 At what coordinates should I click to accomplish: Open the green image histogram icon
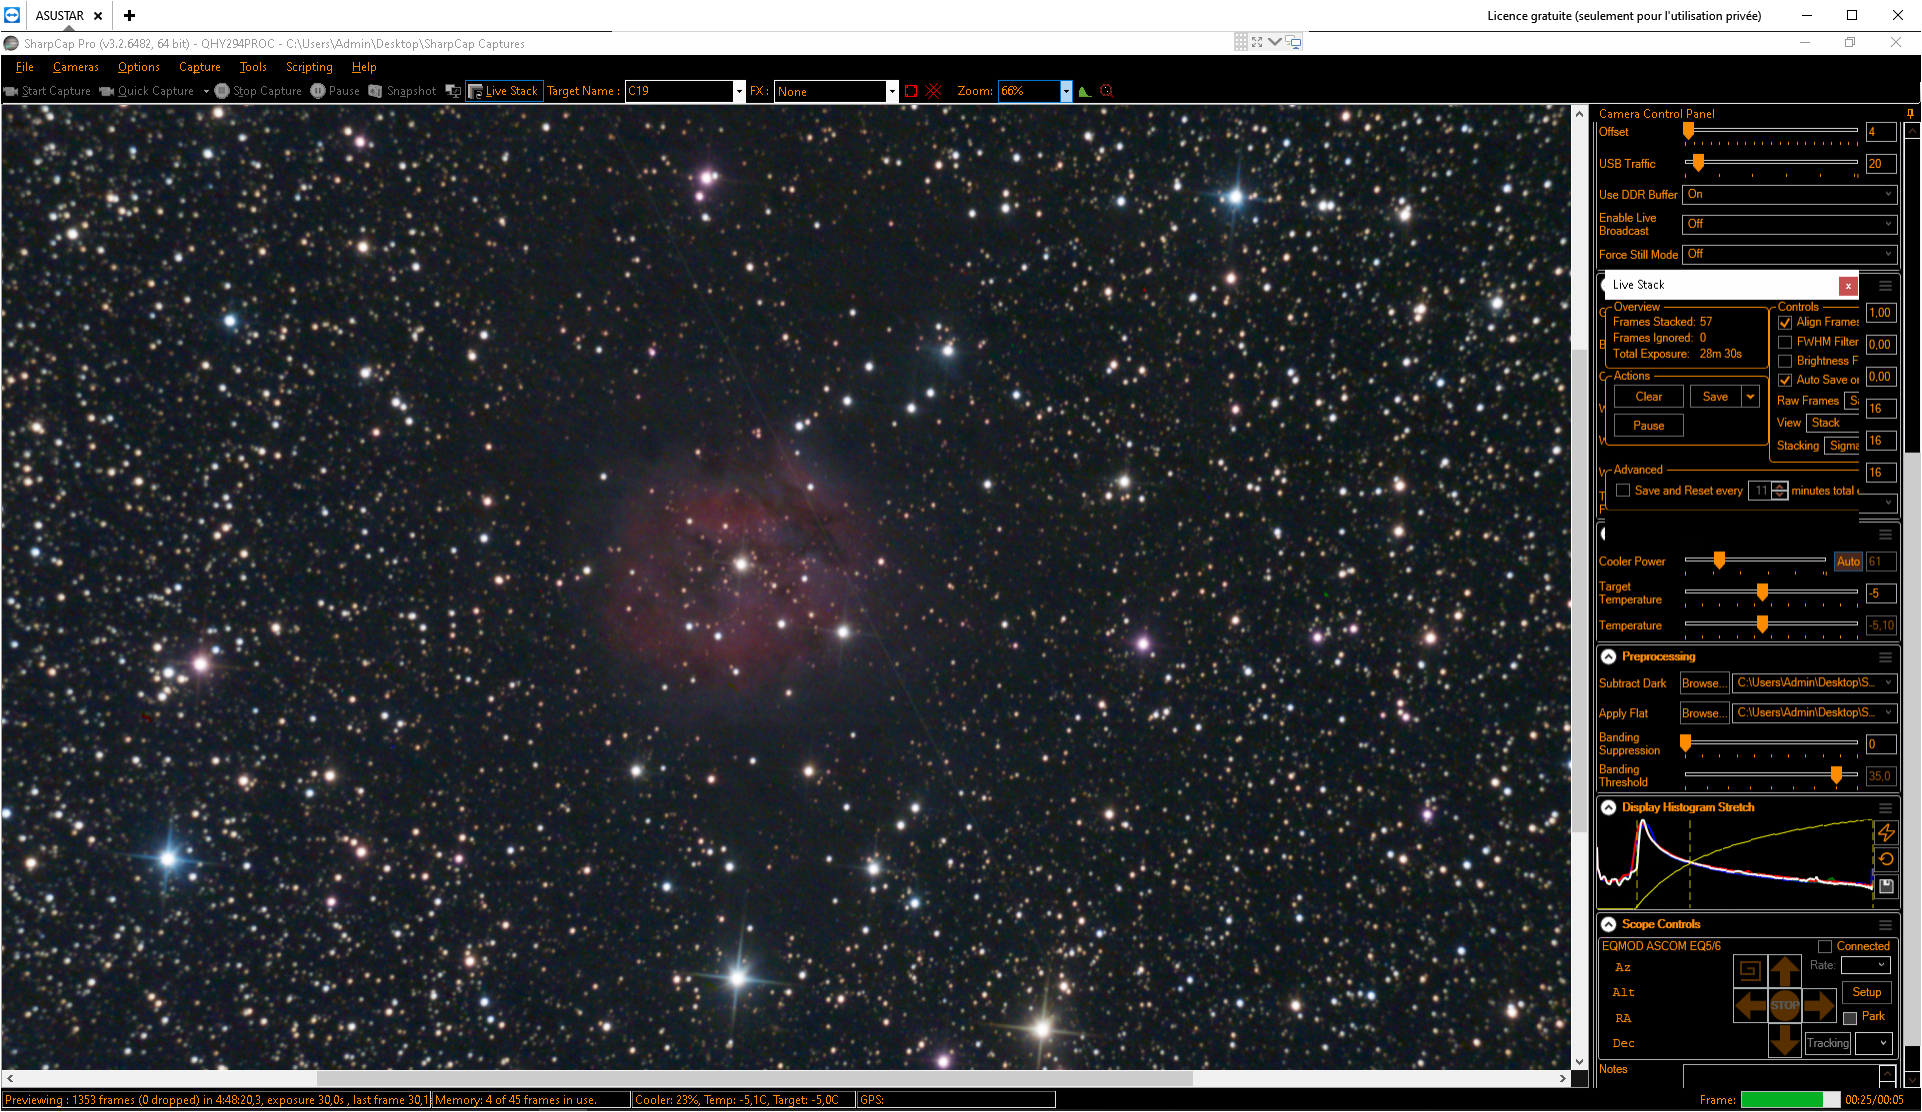(x=1085, y=91)
